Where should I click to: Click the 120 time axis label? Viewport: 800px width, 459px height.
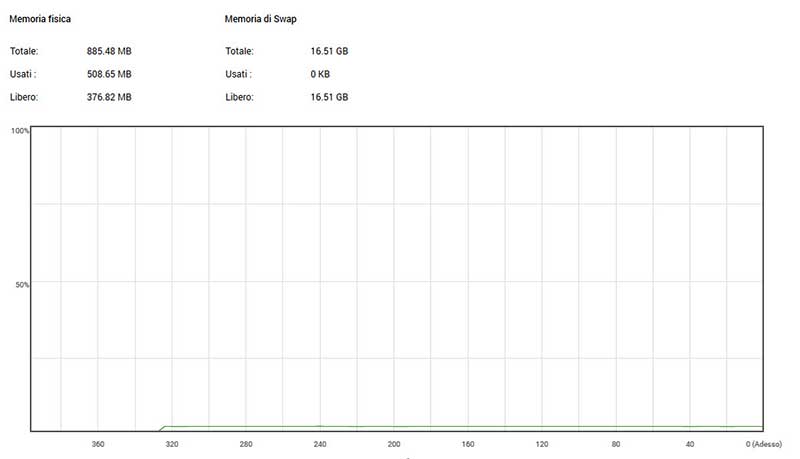(x=542, y=443)
